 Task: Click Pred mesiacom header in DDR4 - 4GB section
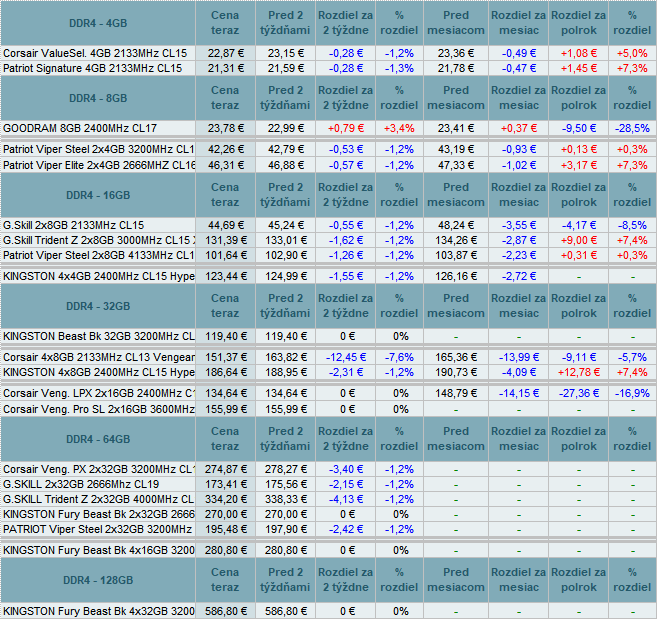click(x=456, y=23)
